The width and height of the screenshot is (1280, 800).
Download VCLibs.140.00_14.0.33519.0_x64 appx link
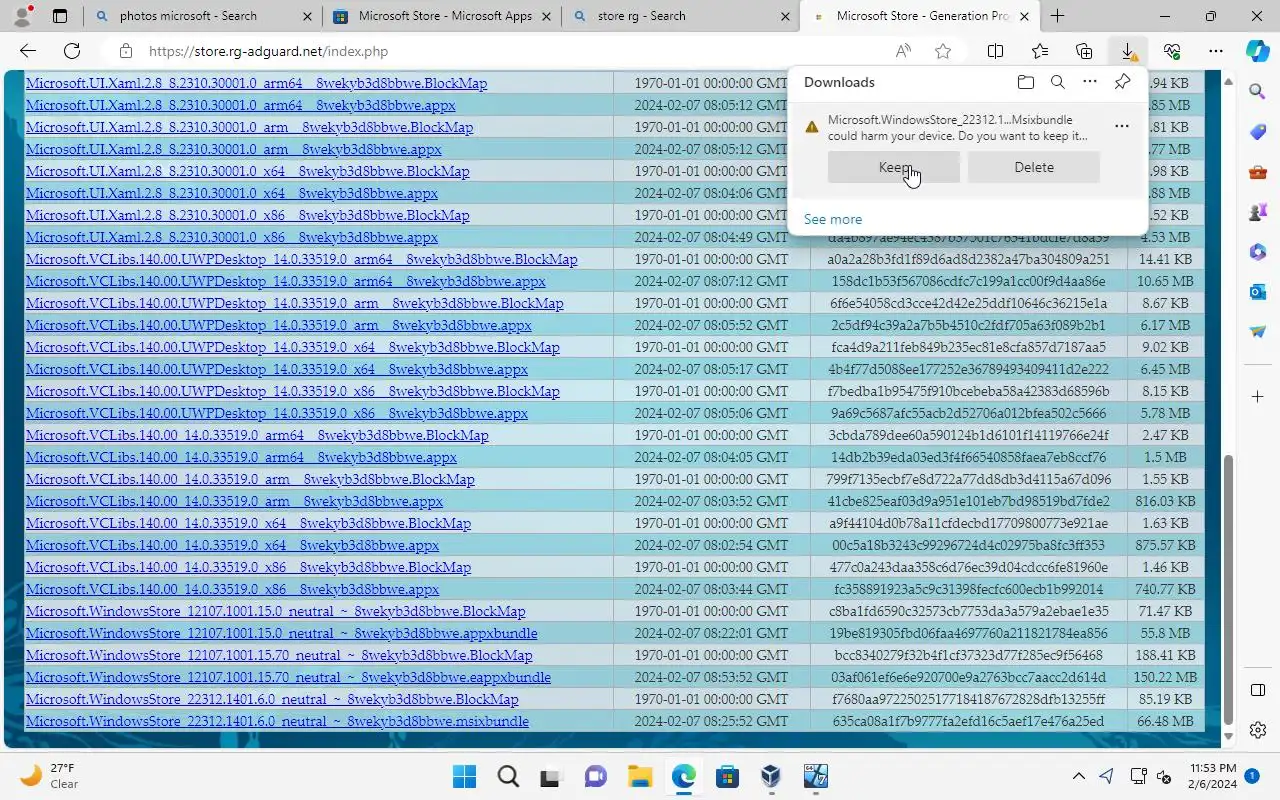pyautogui.click(x=232, y=545)
